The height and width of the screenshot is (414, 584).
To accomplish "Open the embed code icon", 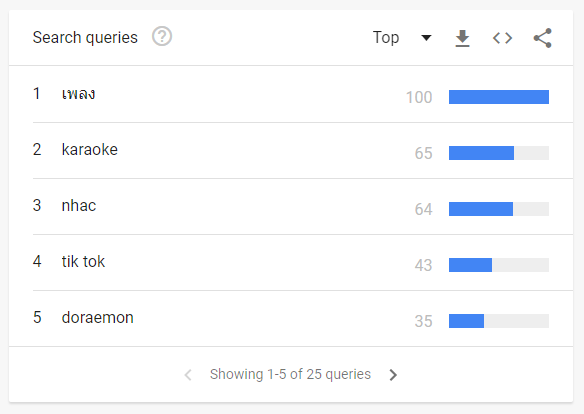I will (502, 38).
